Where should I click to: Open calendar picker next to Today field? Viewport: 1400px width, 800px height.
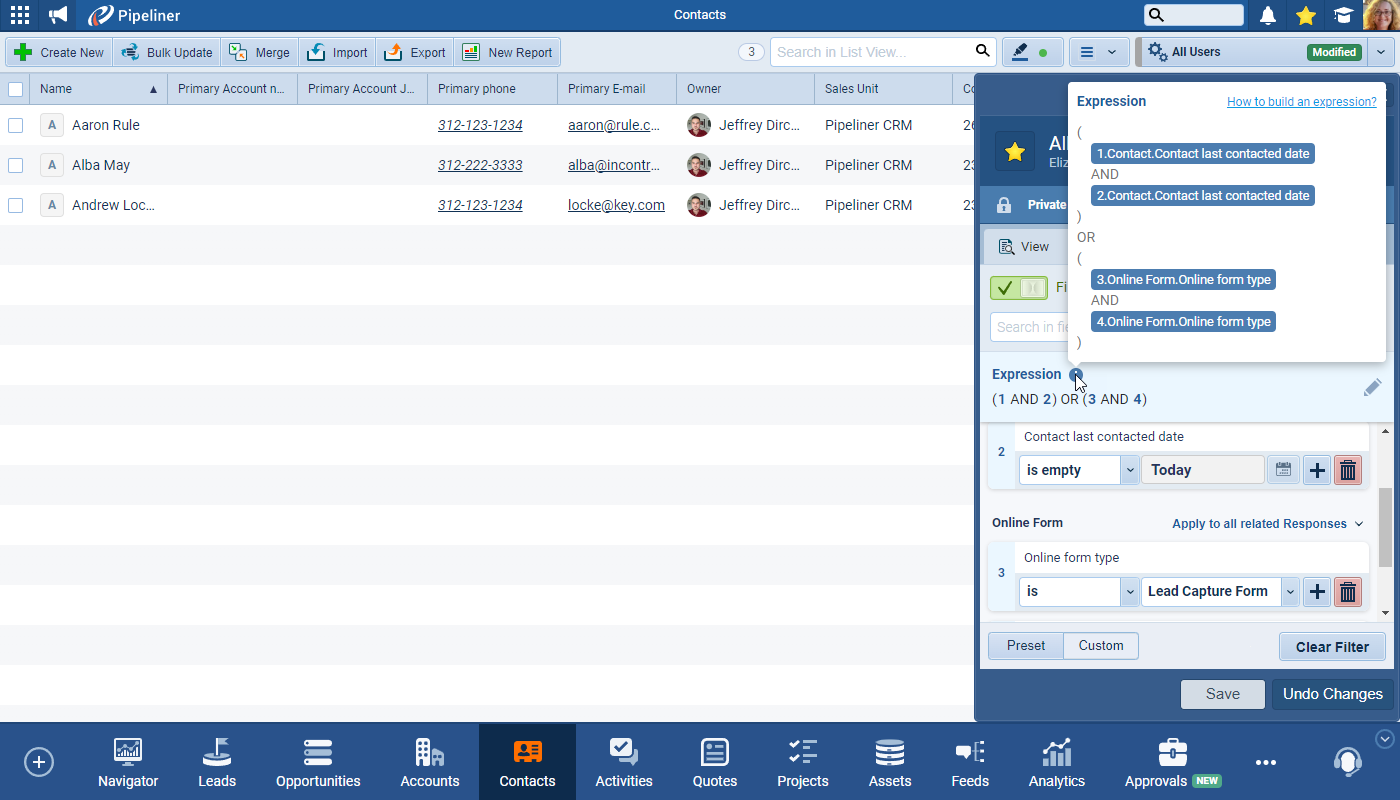pos(1283,470)
